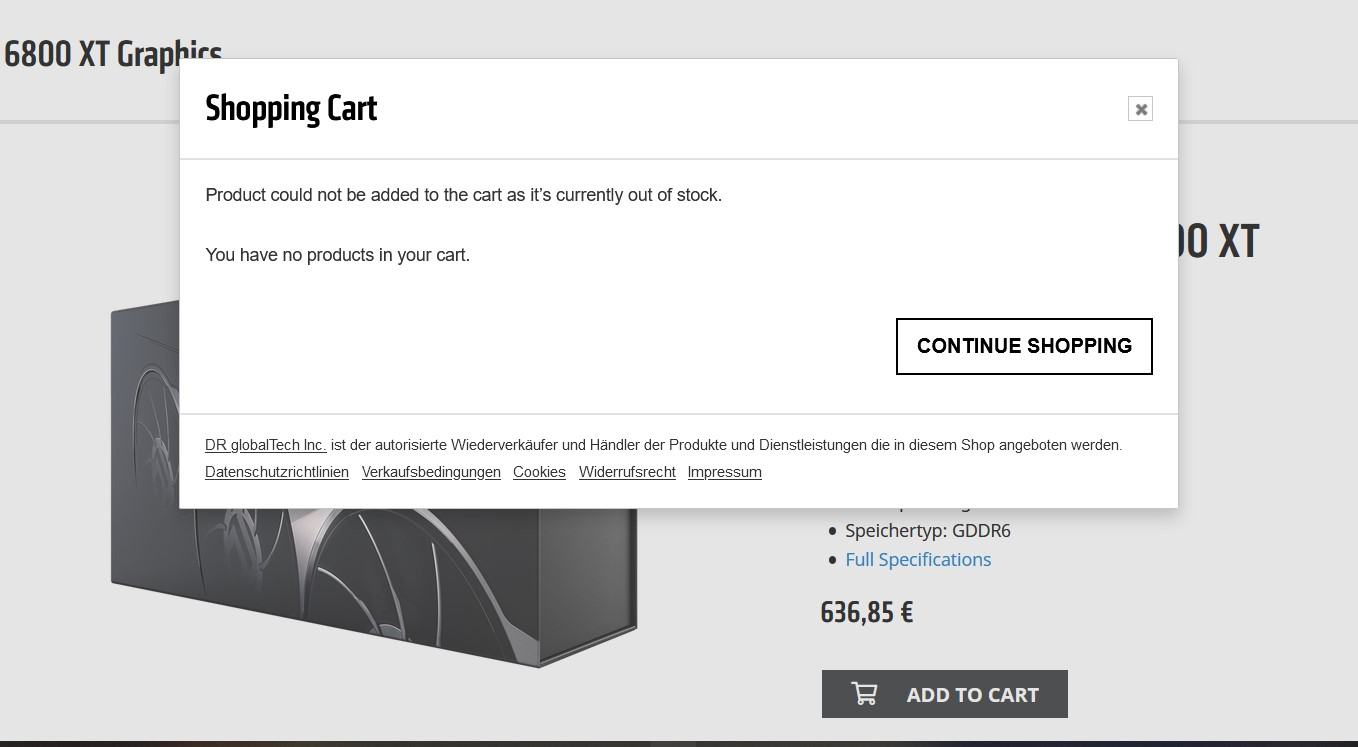Open the Datenschutzrichtlinien privacy link
1358x747 pixels.
pos(277,472)
